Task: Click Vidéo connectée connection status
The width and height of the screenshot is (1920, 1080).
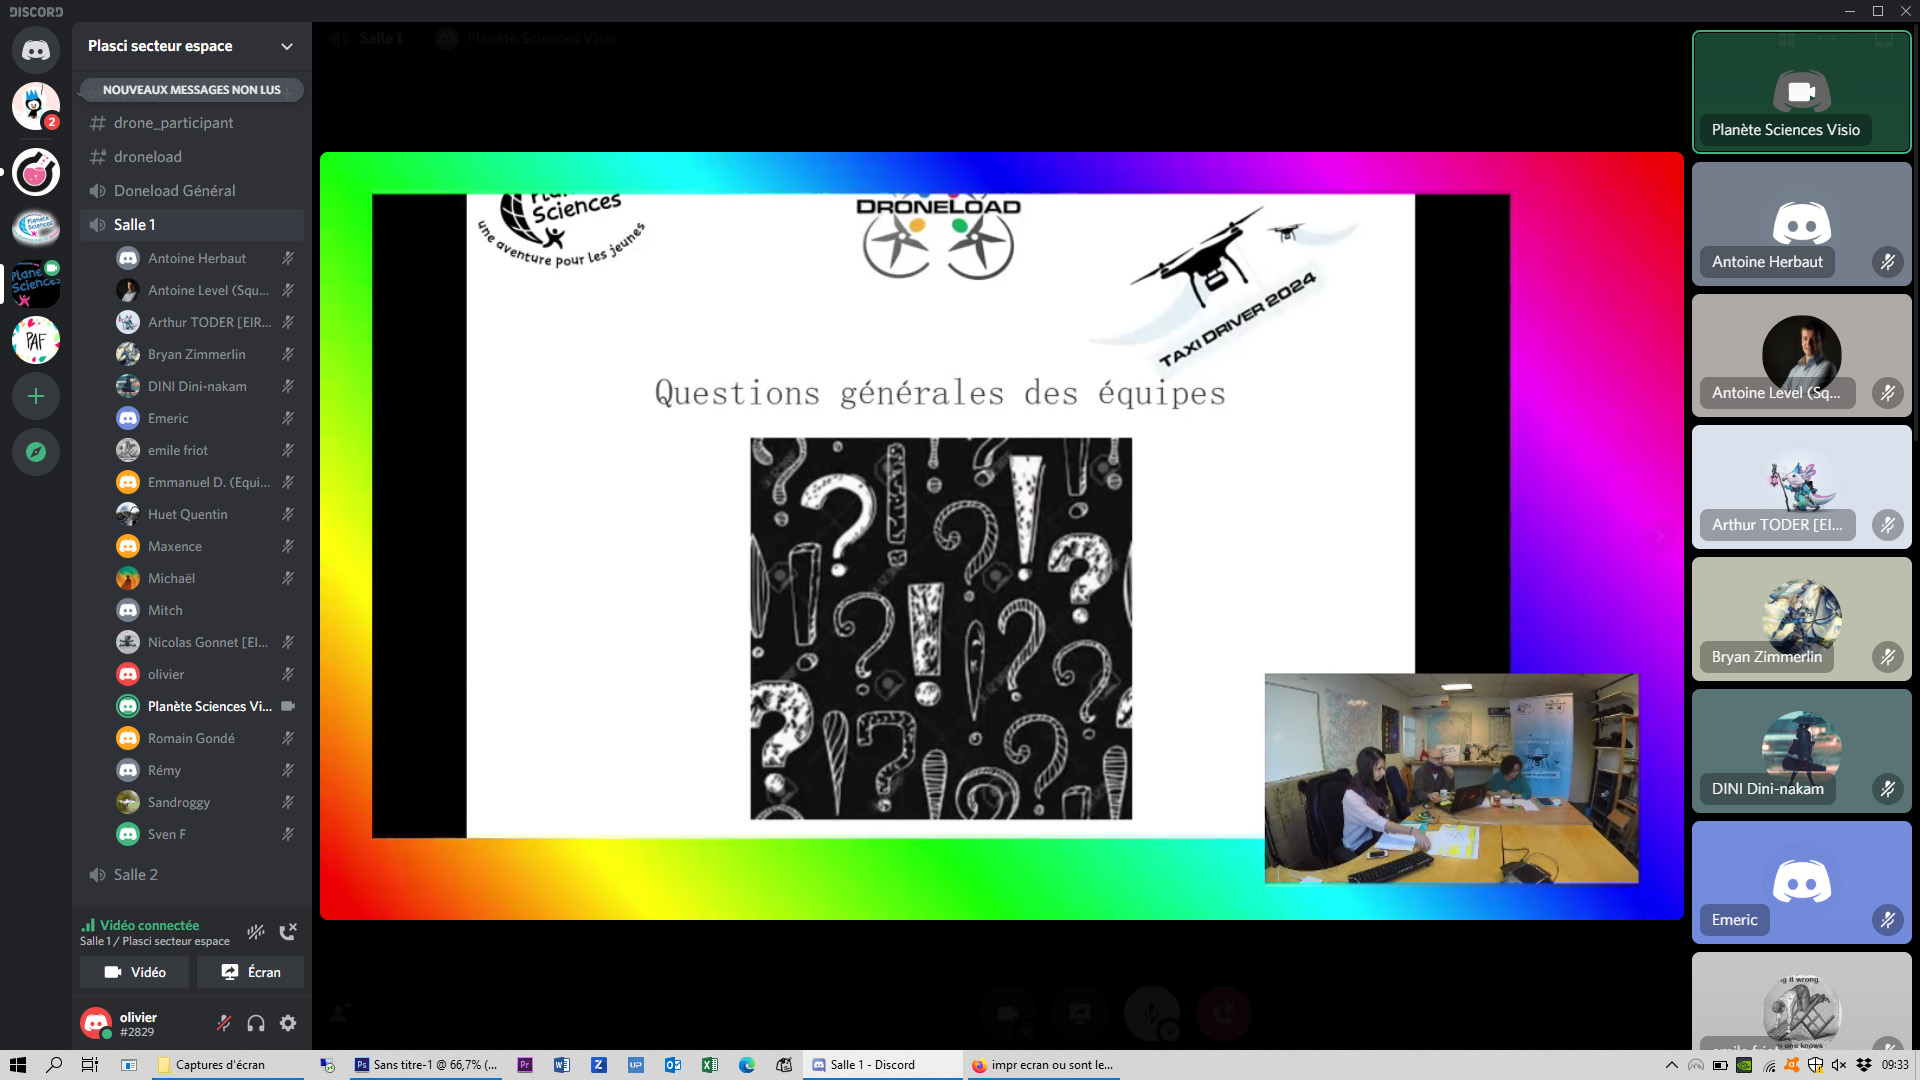Action: pyautogui.click(x=150, y=925)
